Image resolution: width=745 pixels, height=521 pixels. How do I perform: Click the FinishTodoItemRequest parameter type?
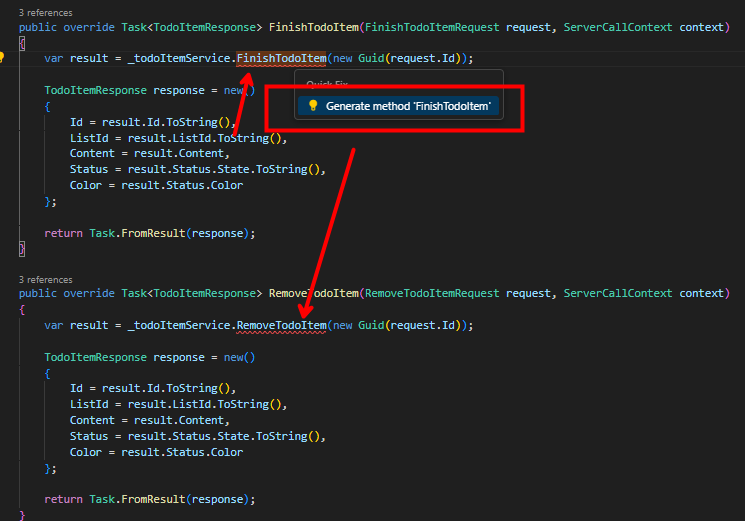[432, 27]
